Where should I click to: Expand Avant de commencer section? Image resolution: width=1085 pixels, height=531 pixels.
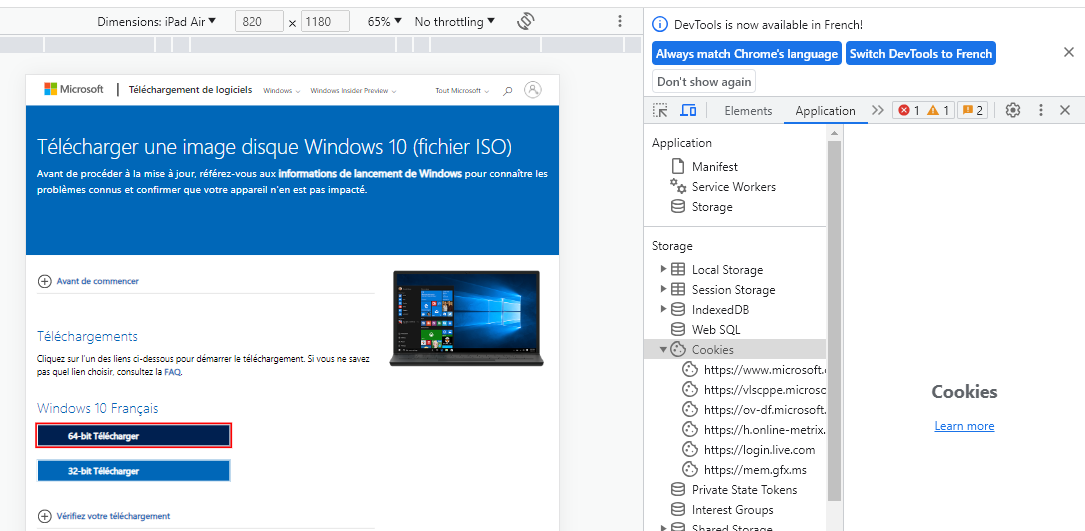[88, 281]
